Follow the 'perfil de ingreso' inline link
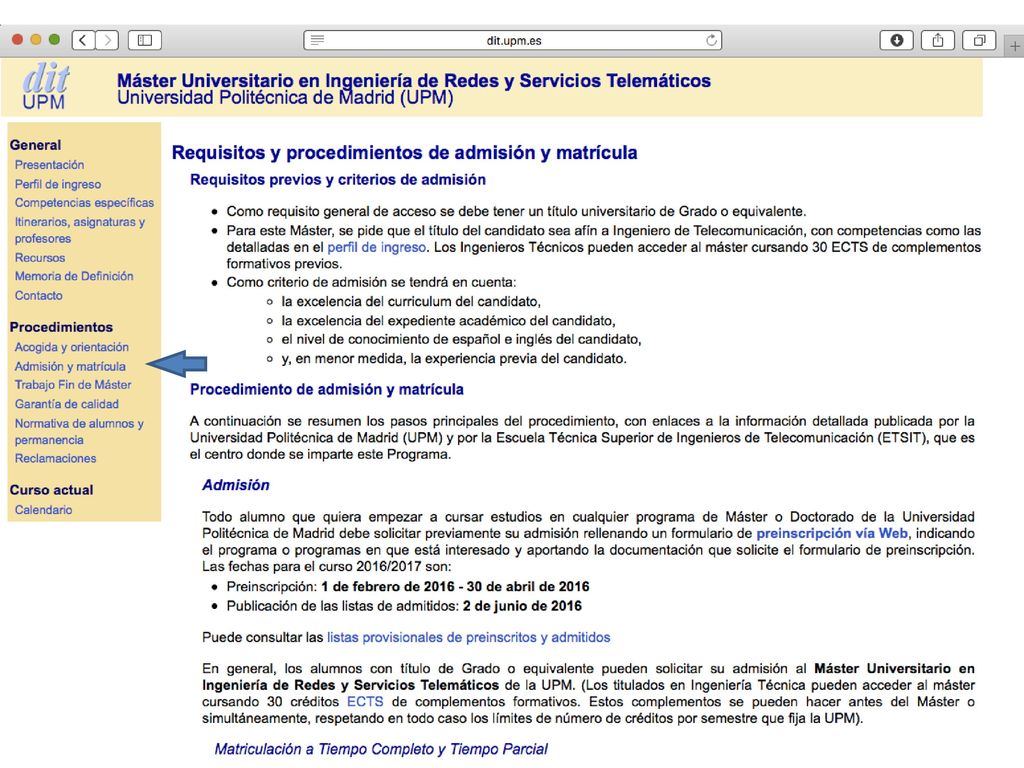 (376, 247)
